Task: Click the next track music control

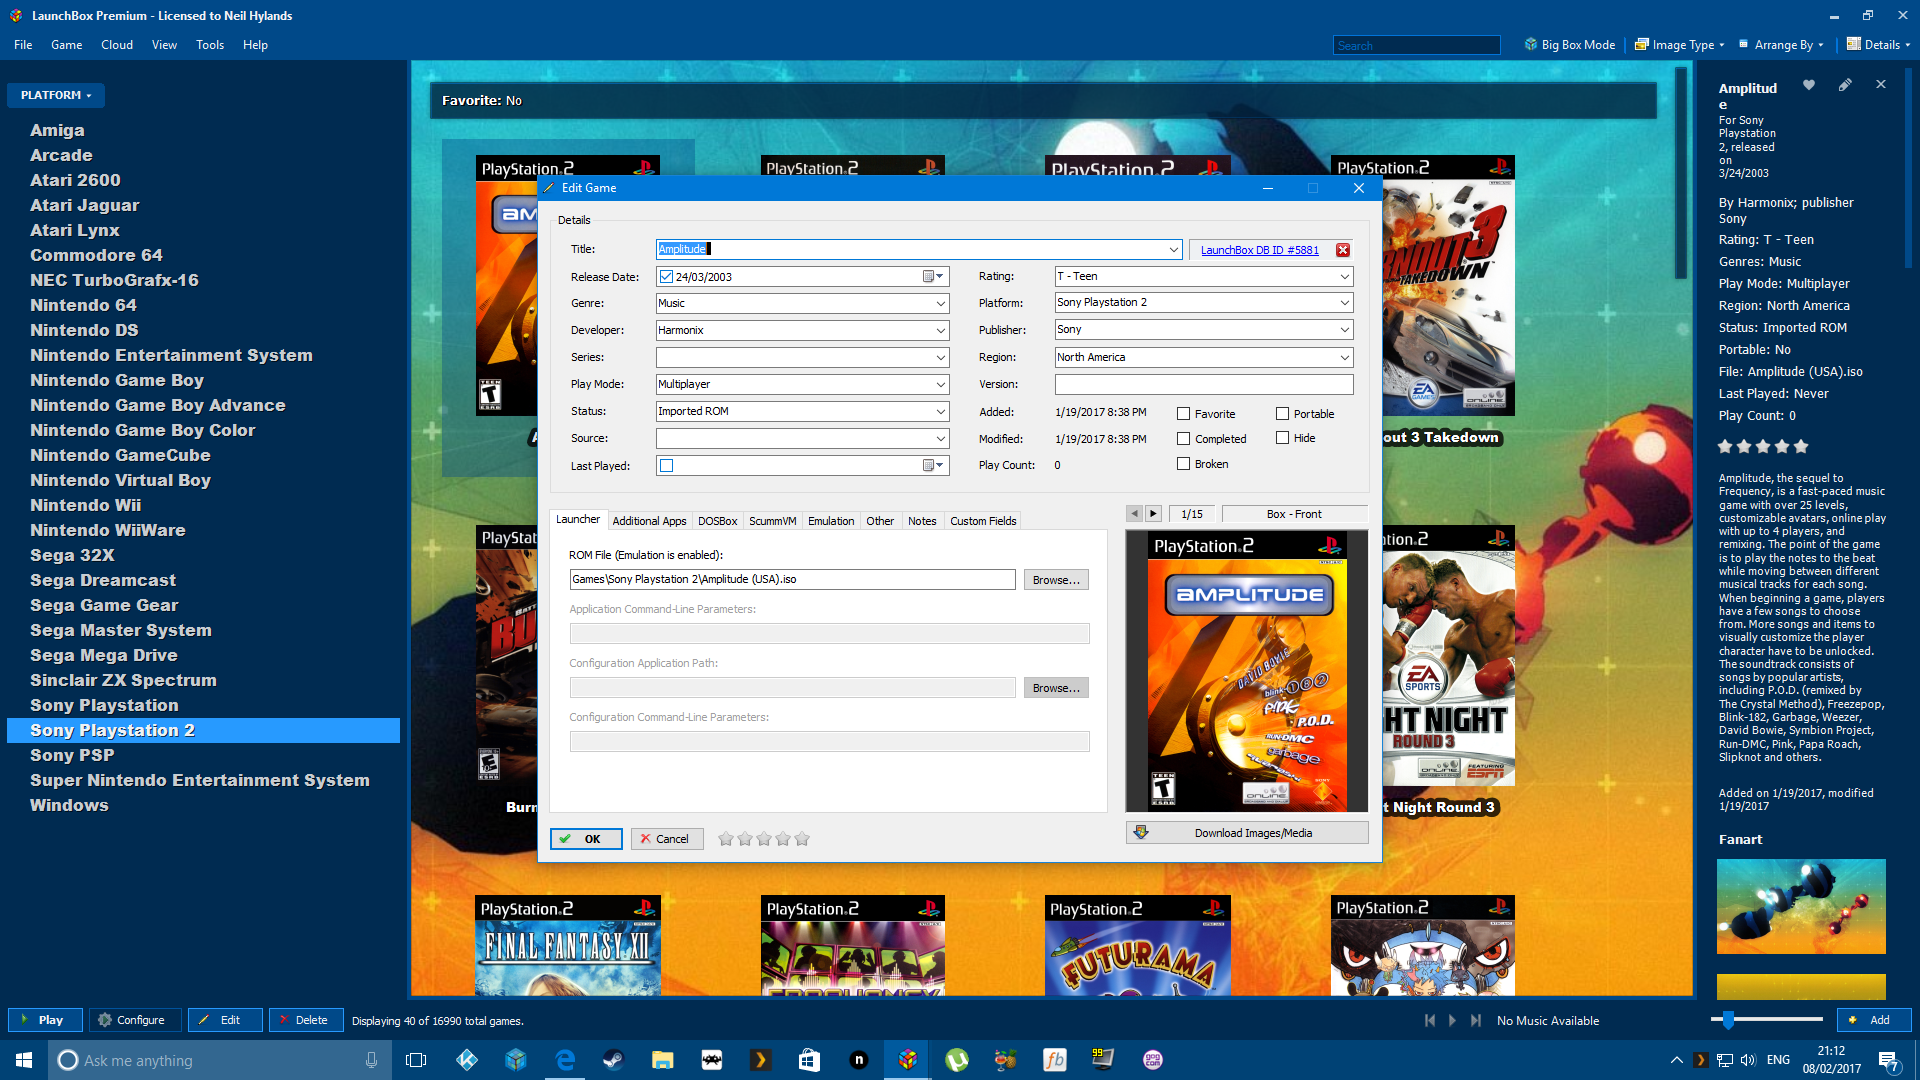Action: (x=1476, y=1021)
